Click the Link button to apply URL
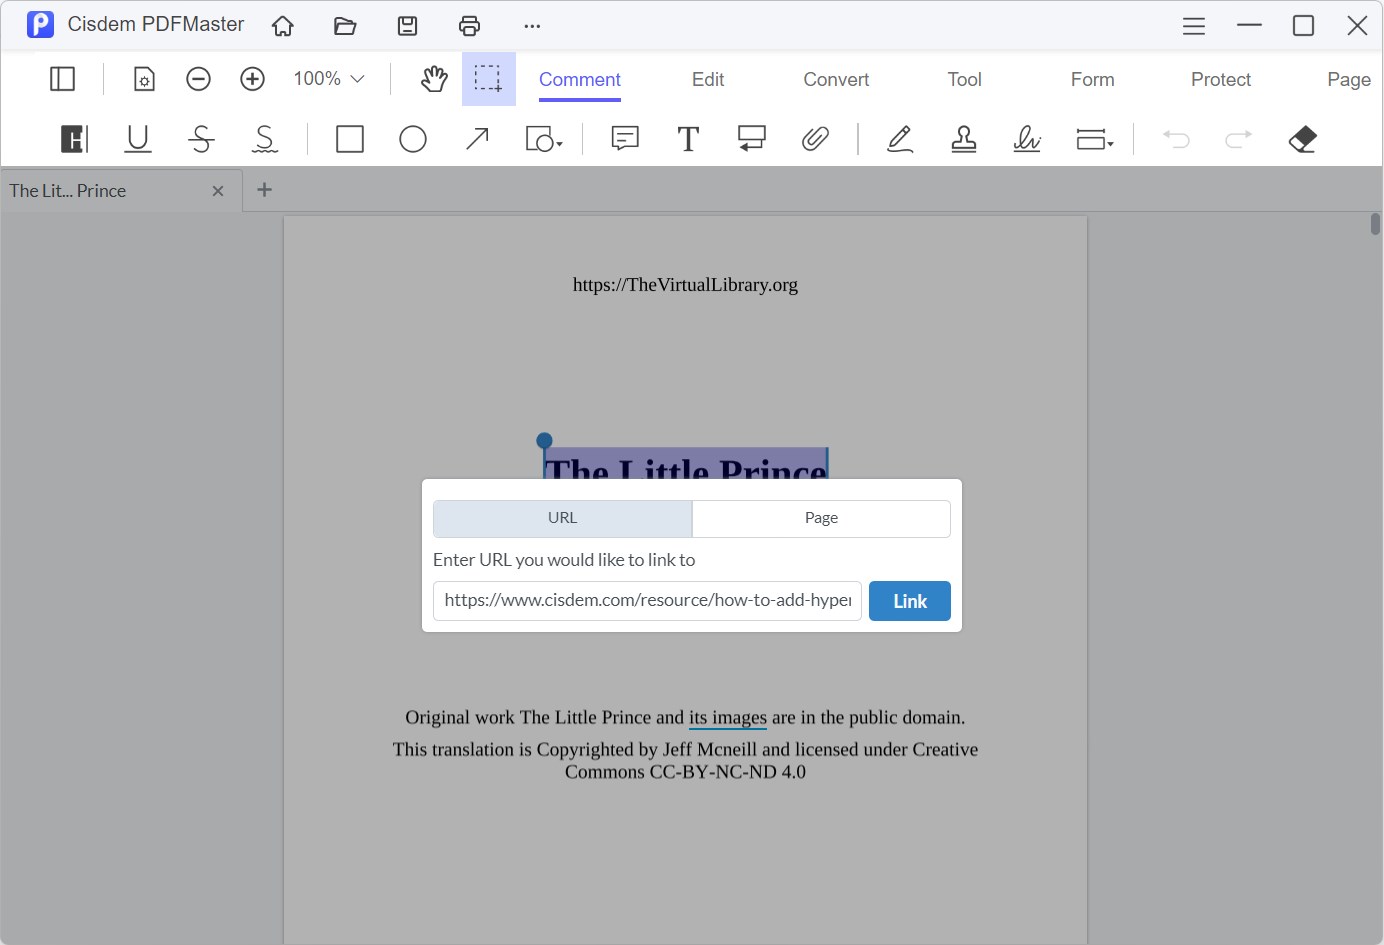This screenshot has height=945, width=1384. click(x=909, y=600)
